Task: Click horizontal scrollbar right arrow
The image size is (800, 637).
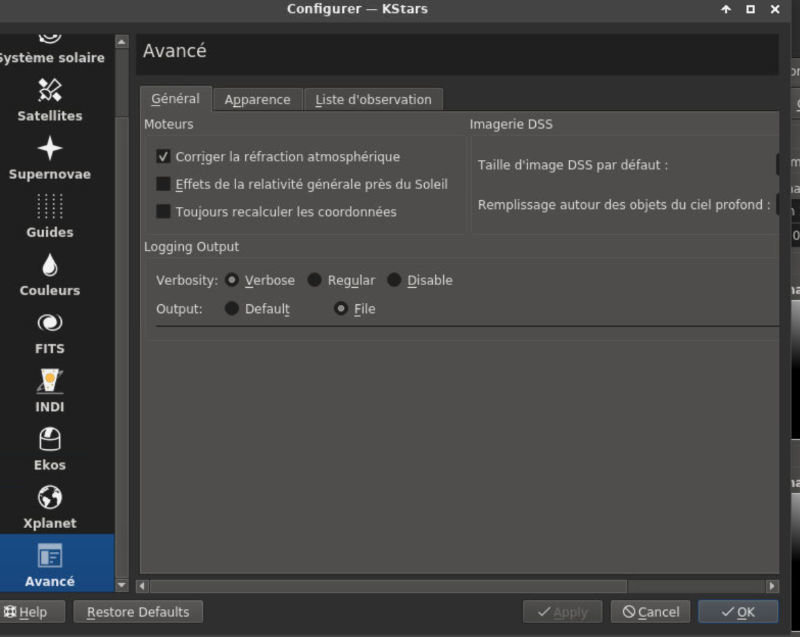Action: pyautogui.click(x=772, y=586)
